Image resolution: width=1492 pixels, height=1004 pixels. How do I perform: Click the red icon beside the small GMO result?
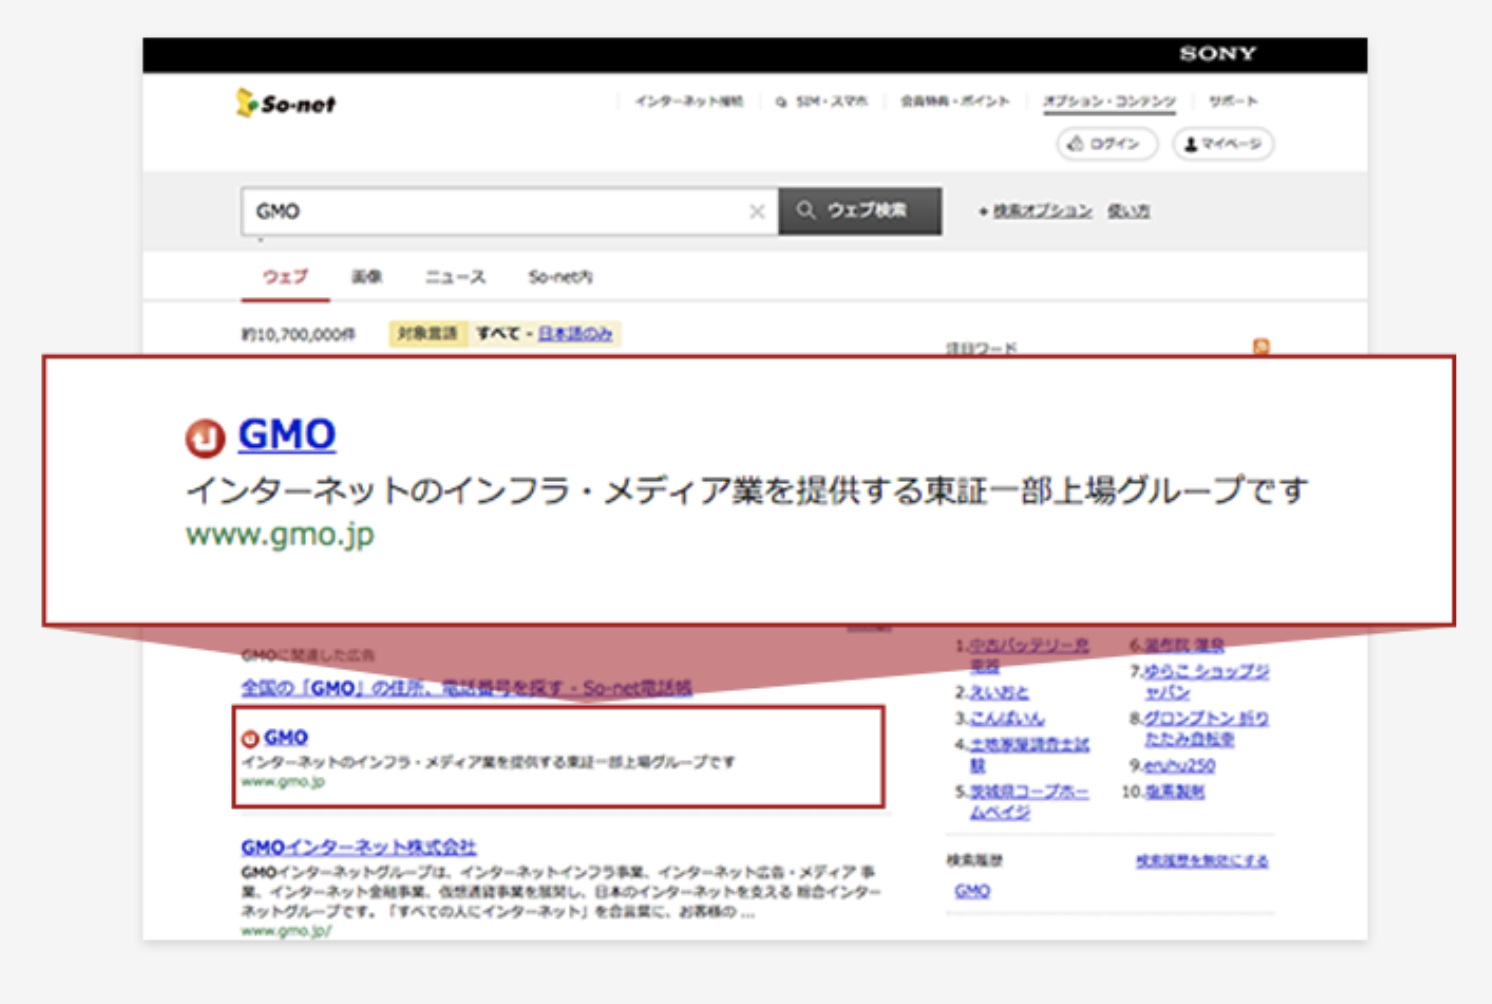click(250, 738)
